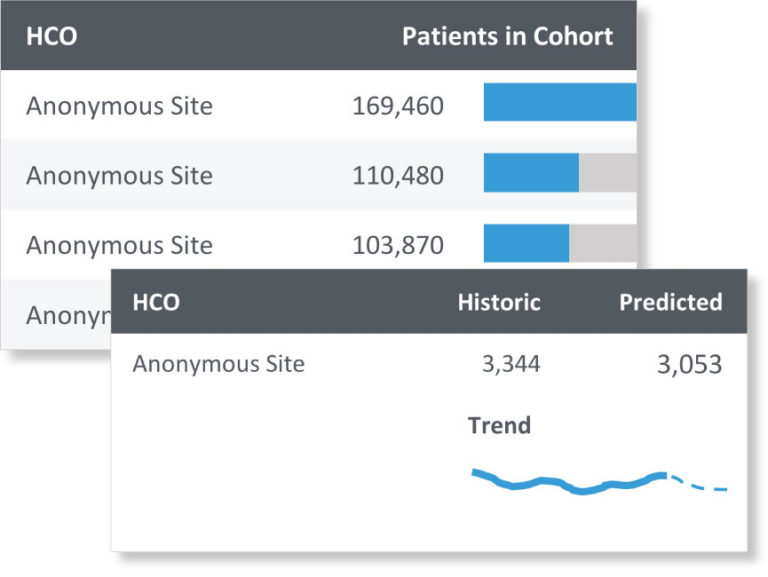The width and height of the screenshot is (768, 577).
Task: Click the HCO column header in back table
Action: tap(51, 36)
